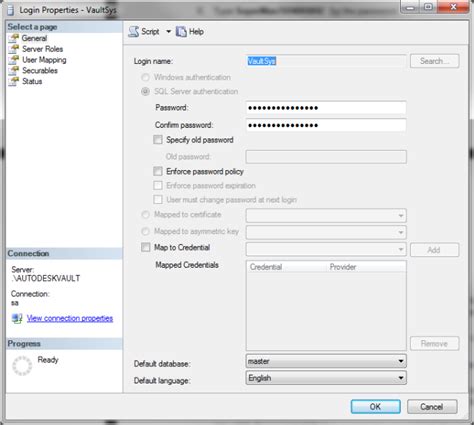Open the General page icon

point(14,38)
